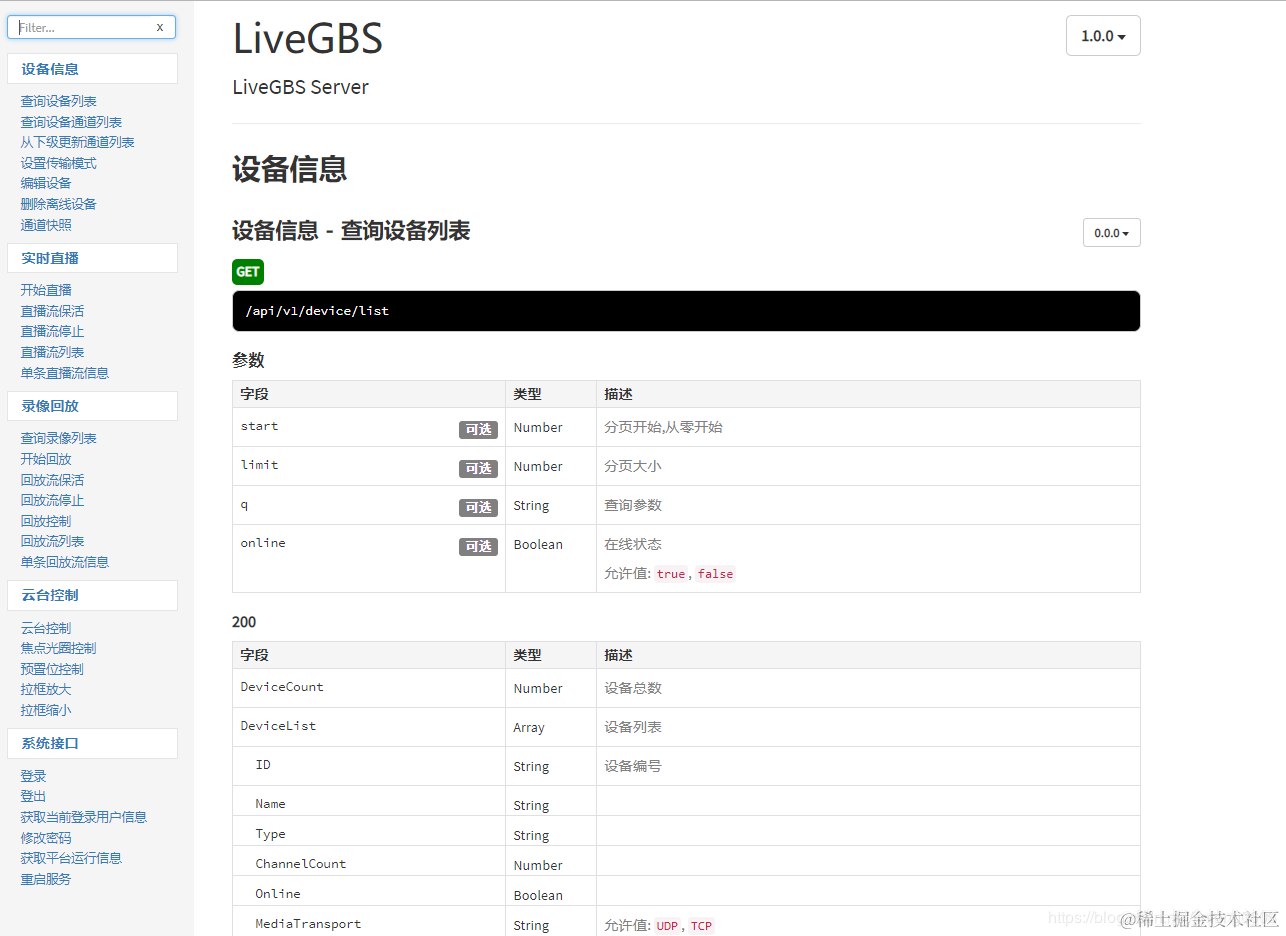
Task: Clear the filter with the x button
Action: [160, 27]
